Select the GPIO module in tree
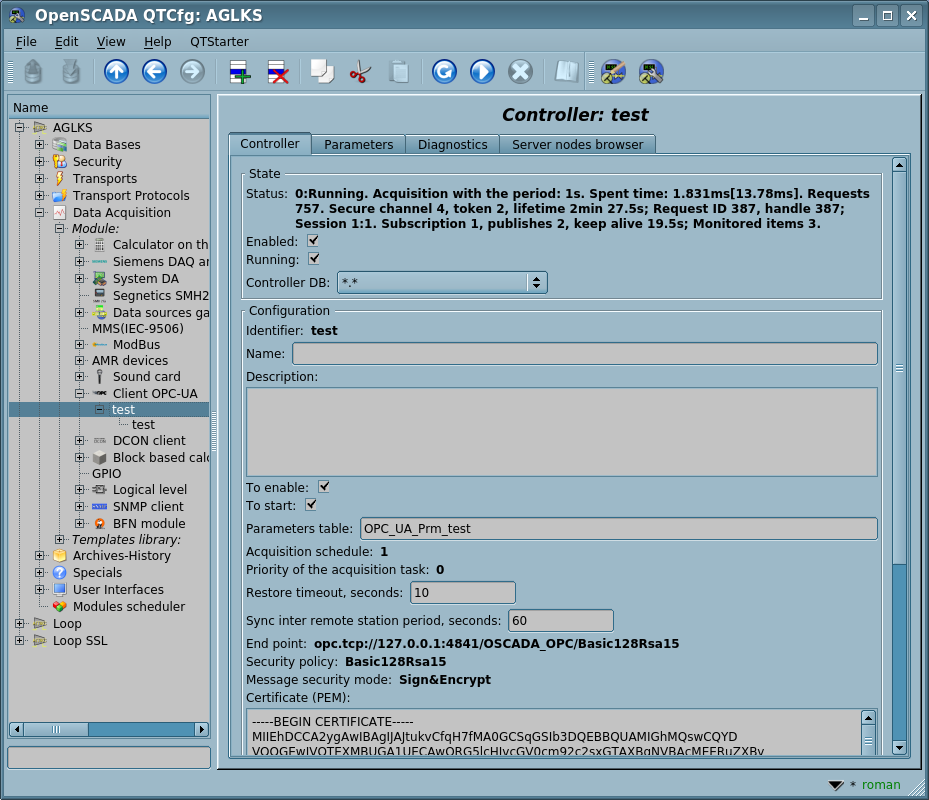 [x=107, y=473]
